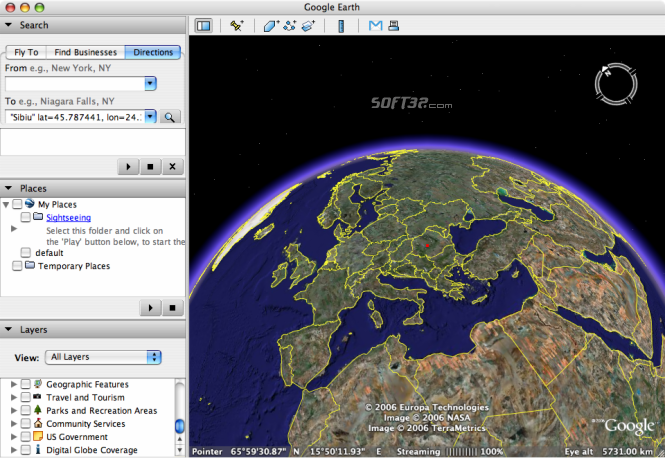Add a placemark with the pushpin icon

237,26
